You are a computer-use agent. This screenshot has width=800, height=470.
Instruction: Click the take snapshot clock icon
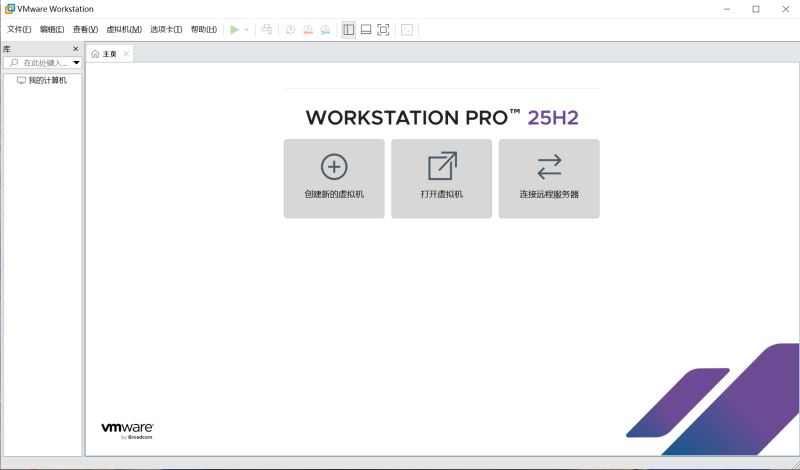[290, 30]
